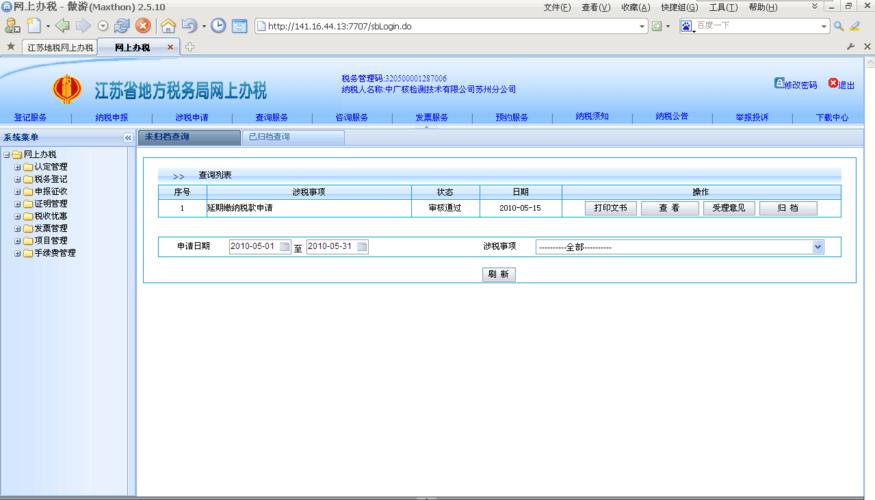
Task: Click the 打印文书 button
Action: point(610,208)
